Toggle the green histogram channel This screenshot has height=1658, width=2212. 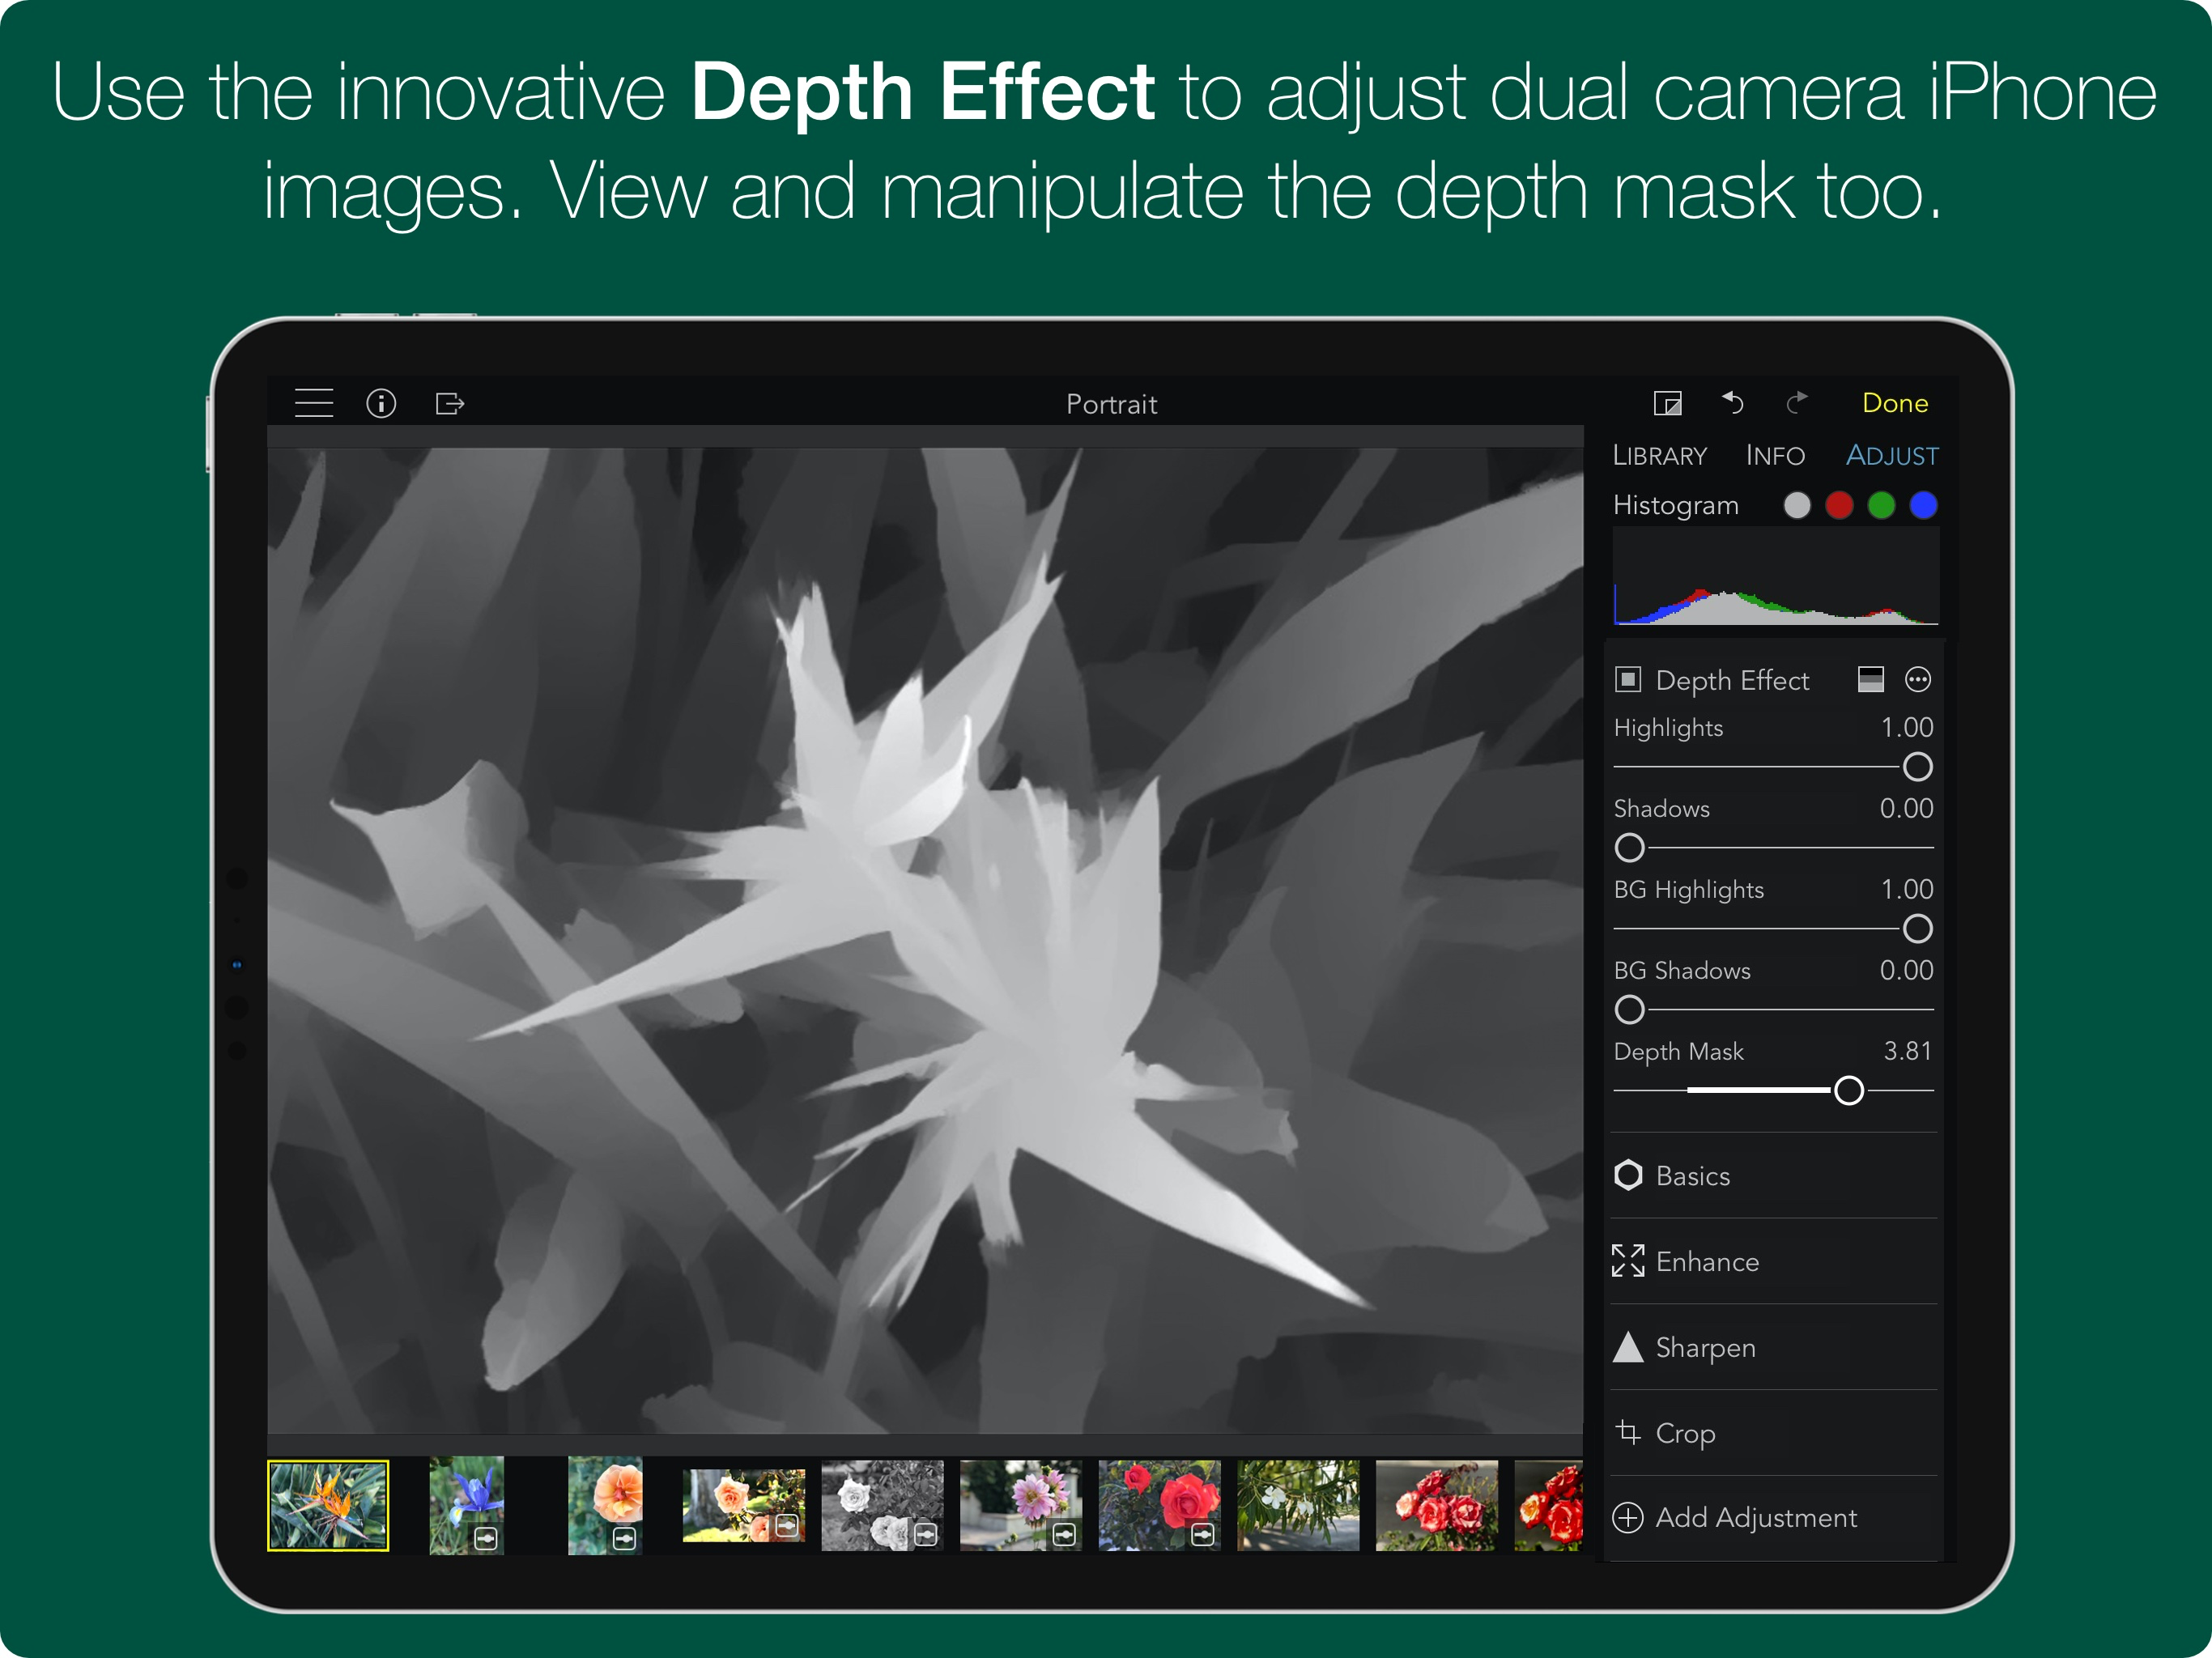pyautogui.click(x=1880, y=506)
